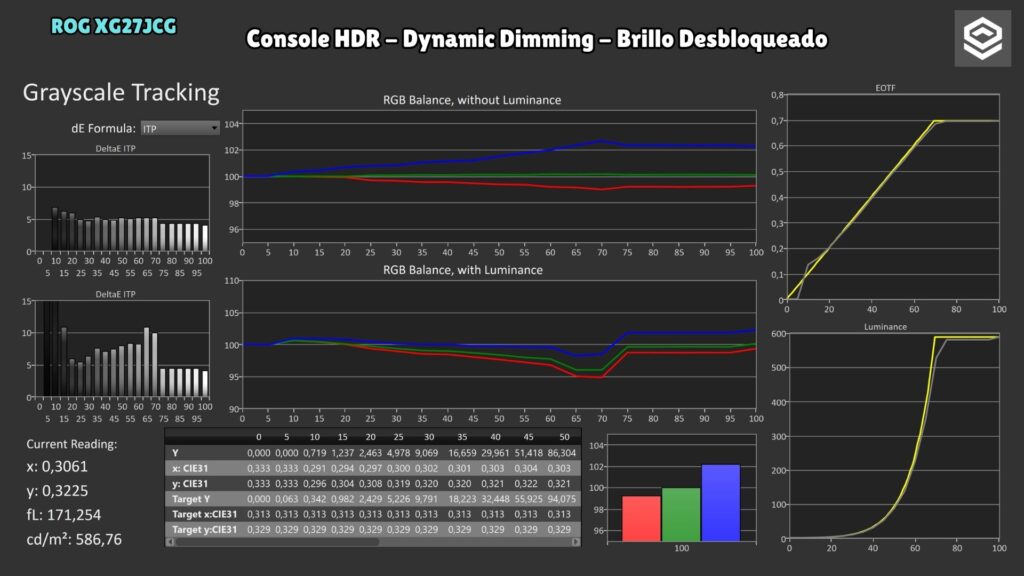Click the table scrollbar left arrow
Image resolution: width=1024 pixels, height=576 pixels.
coord(170,542)
